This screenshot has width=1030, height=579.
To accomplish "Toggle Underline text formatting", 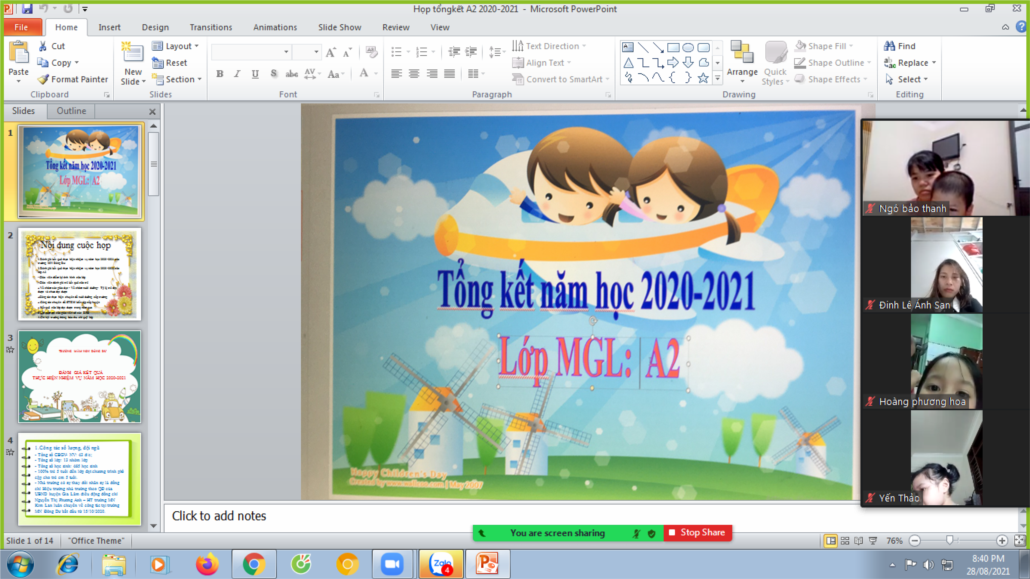I will pyautogui.click(x=255, y=74).
